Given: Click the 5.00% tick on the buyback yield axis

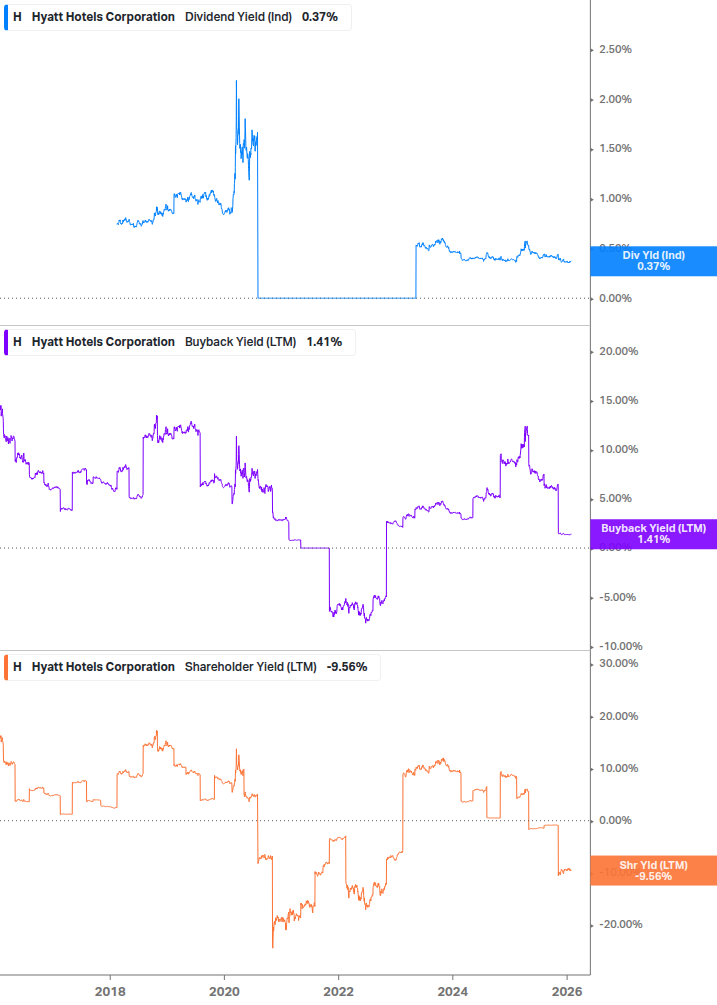Looking at the screenshot, I should [615, 499].
